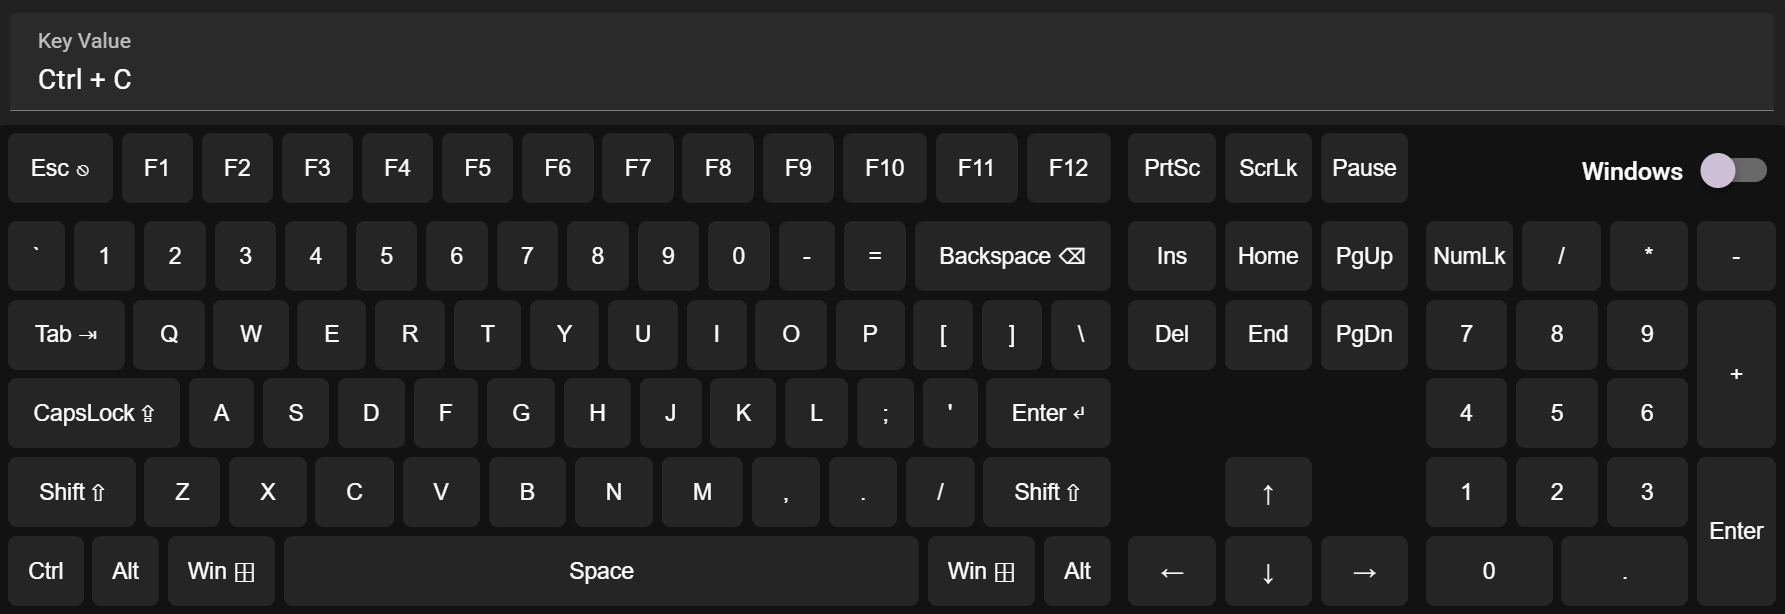Click the right arrow key
This screenshot has height=614, width=1785.
click(1364, 571)
